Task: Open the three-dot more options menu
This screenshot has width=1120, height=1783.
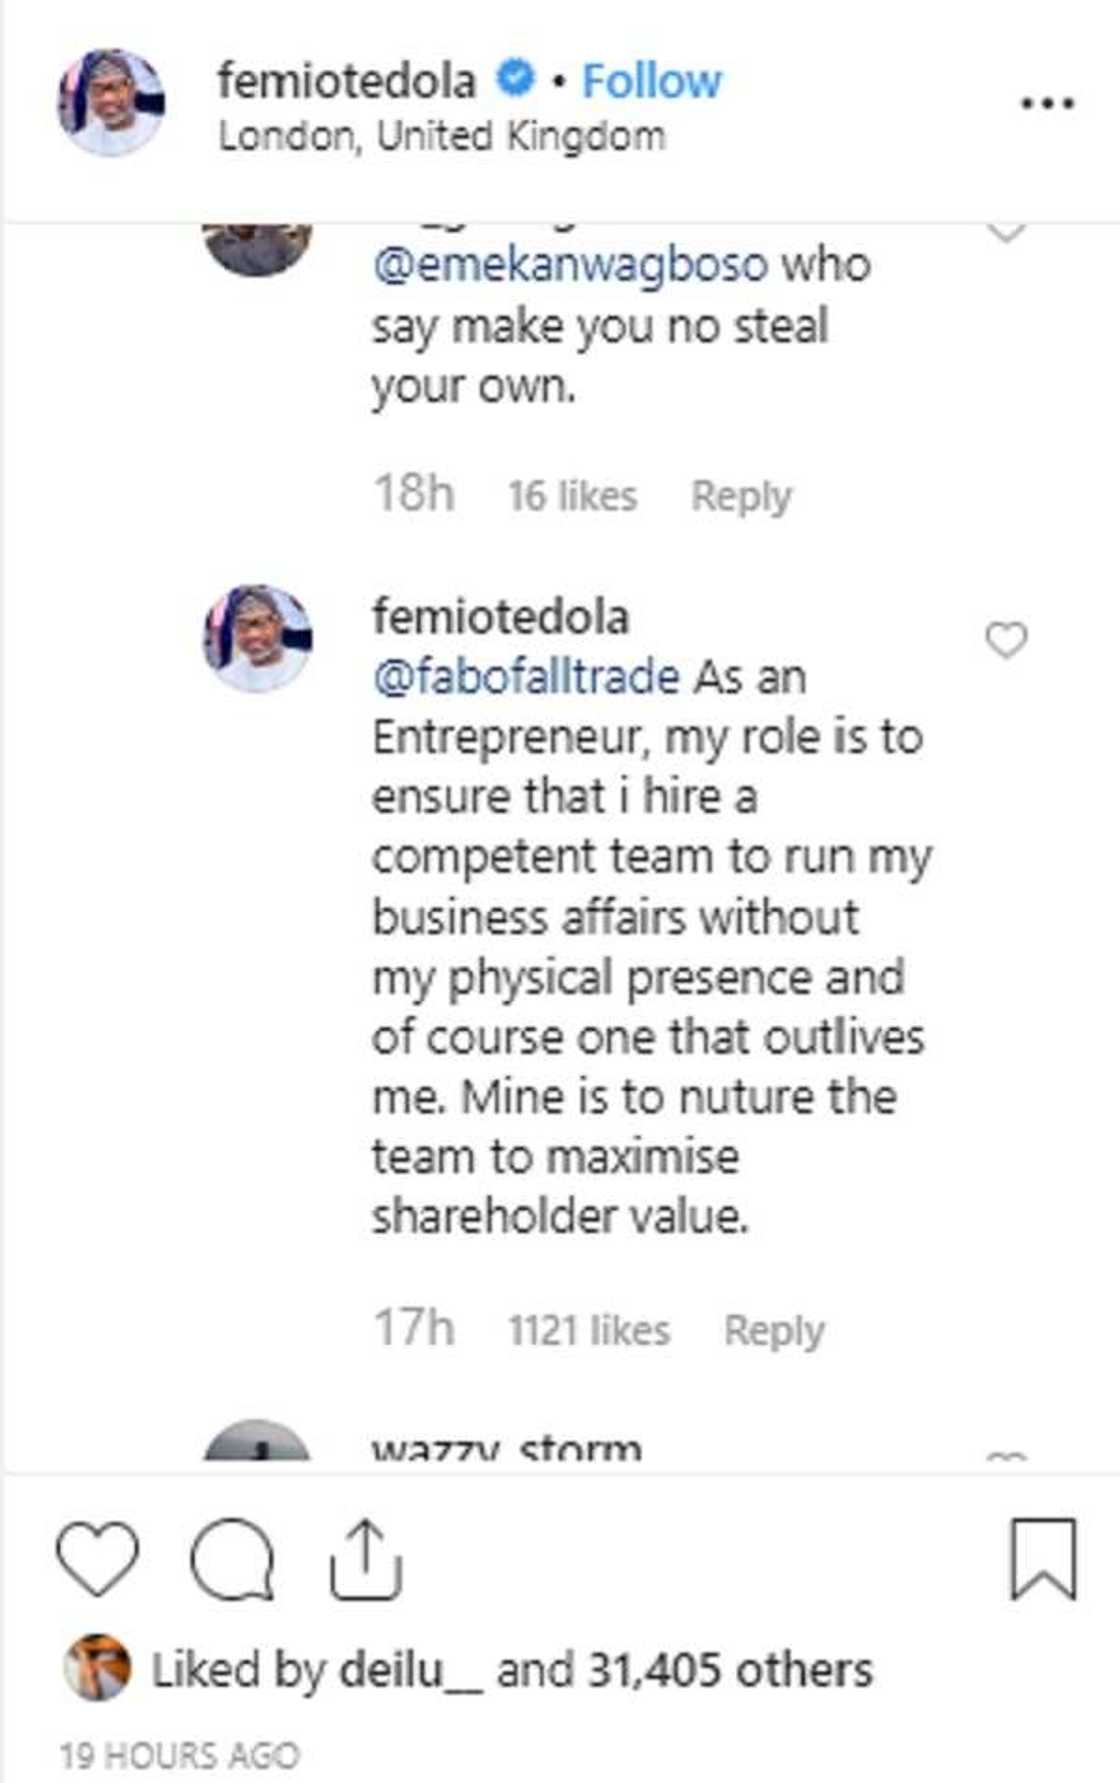Action: coord(1047,103)
